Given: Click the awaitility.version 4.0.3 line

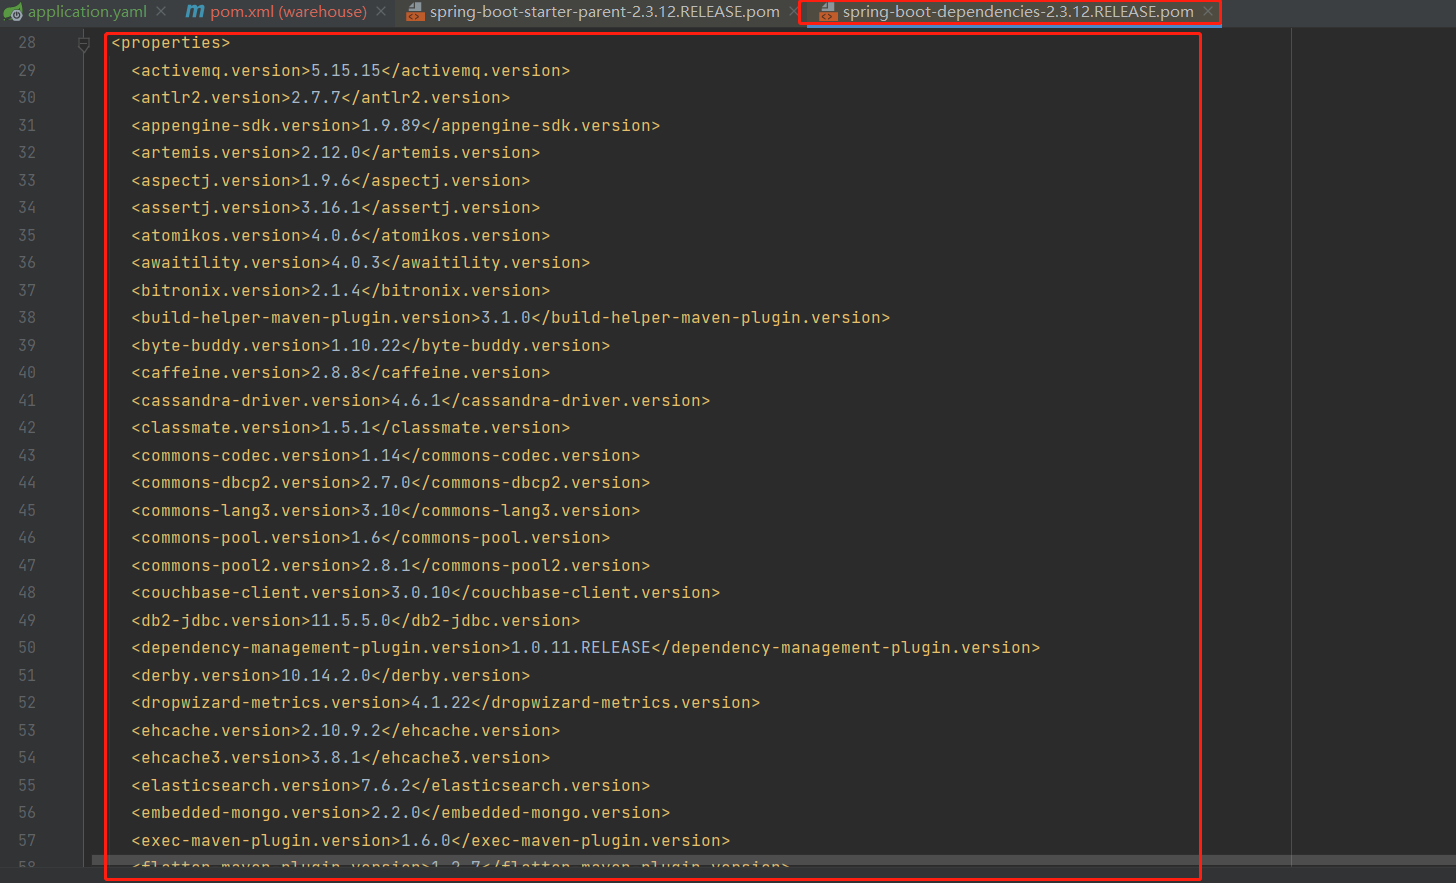Looking at the screenshot, I should [x=361, y=263].
